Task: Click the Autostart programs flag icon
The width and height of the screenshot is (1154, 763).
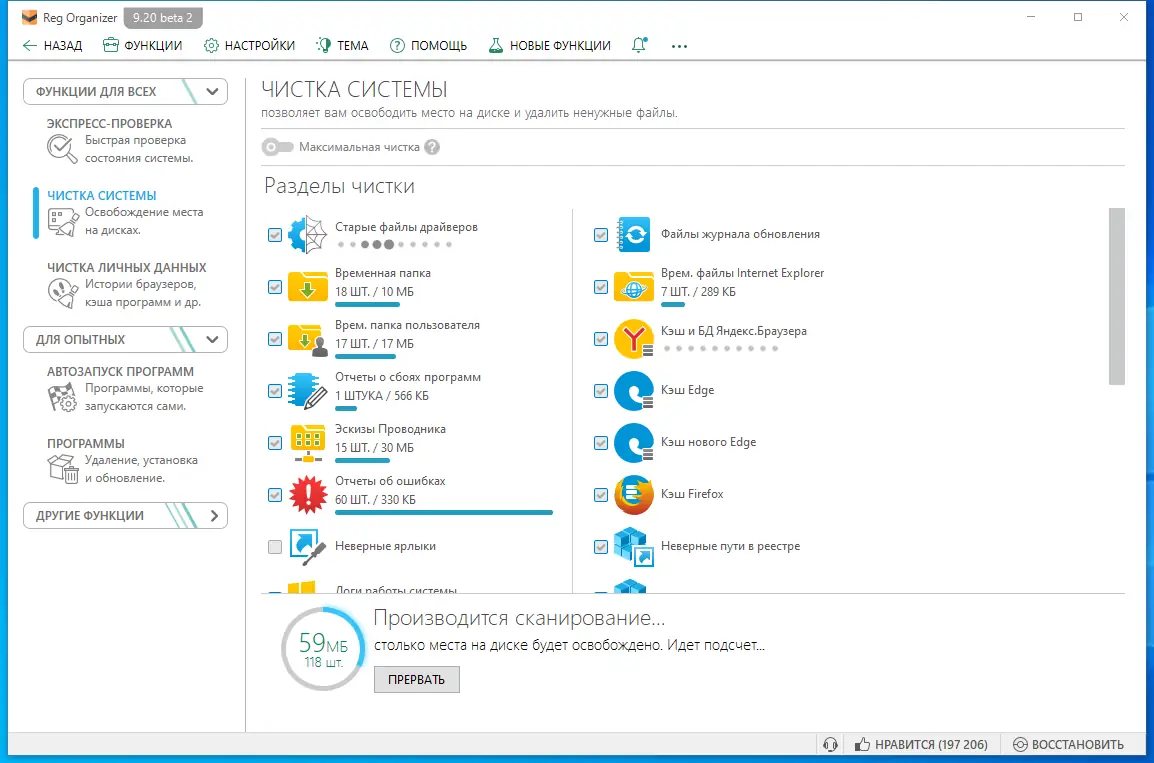Action: click(63, 397)
